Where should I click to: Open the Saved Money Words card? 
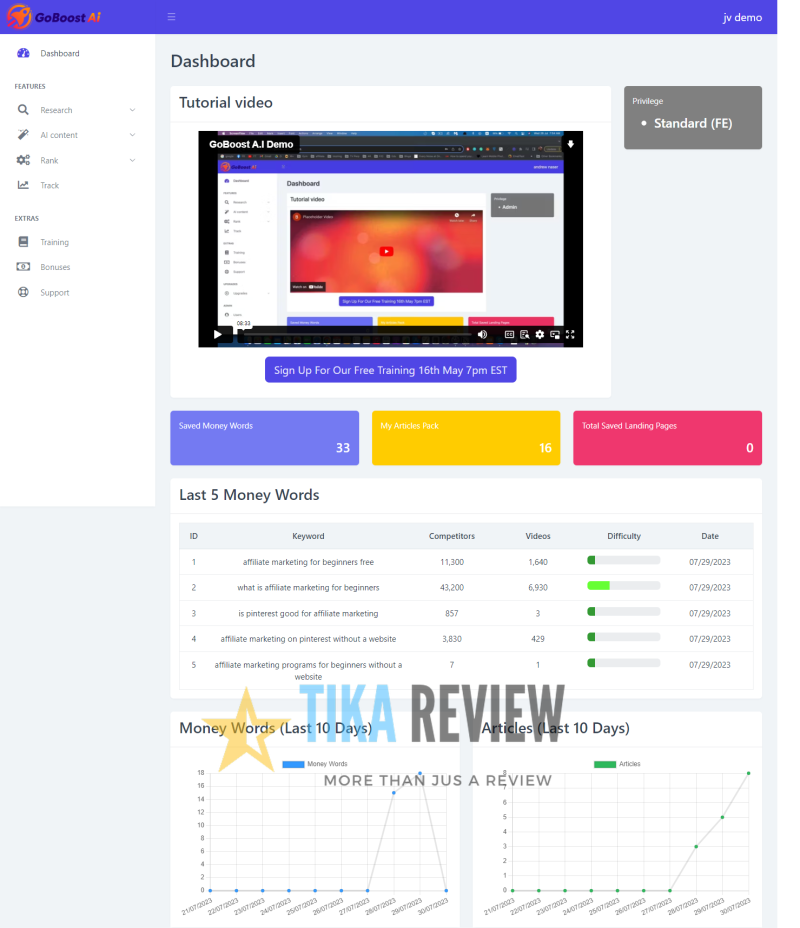264,438
